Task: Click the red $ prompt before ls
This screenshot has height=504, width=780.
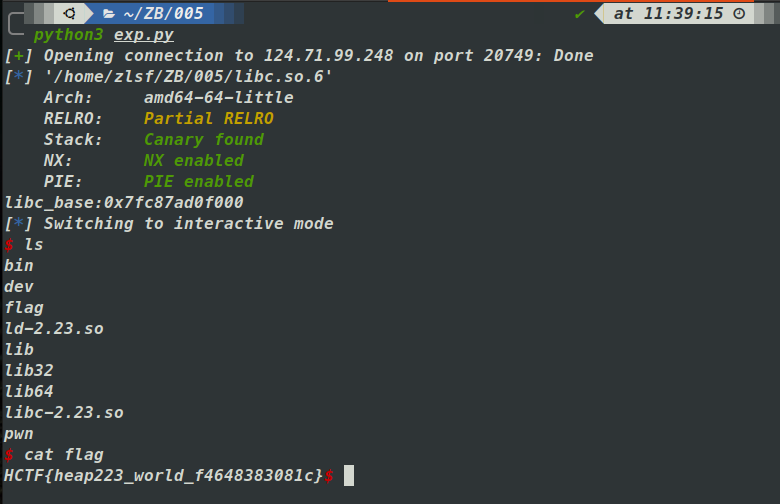Action: 9,244
